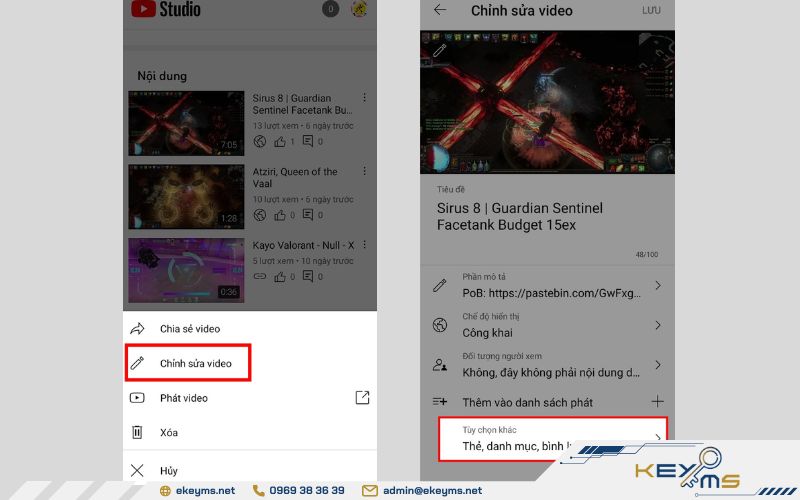Click the 48/100 character counter
Viewport: 800px width, 500px height.
pos(647,254)
